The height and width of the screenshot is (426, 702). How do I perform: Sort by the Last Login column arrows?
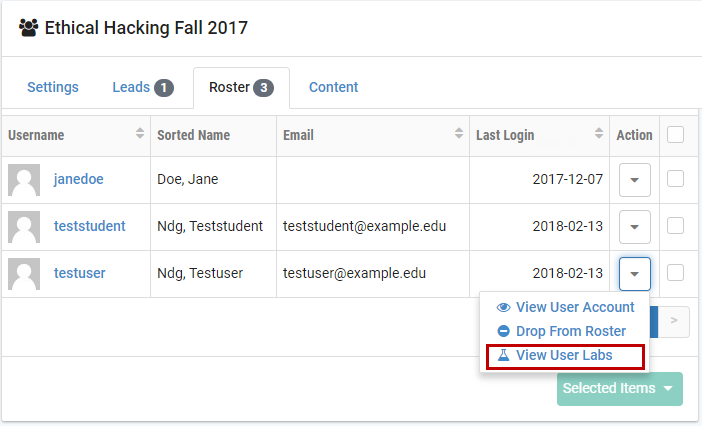[599, 134]
